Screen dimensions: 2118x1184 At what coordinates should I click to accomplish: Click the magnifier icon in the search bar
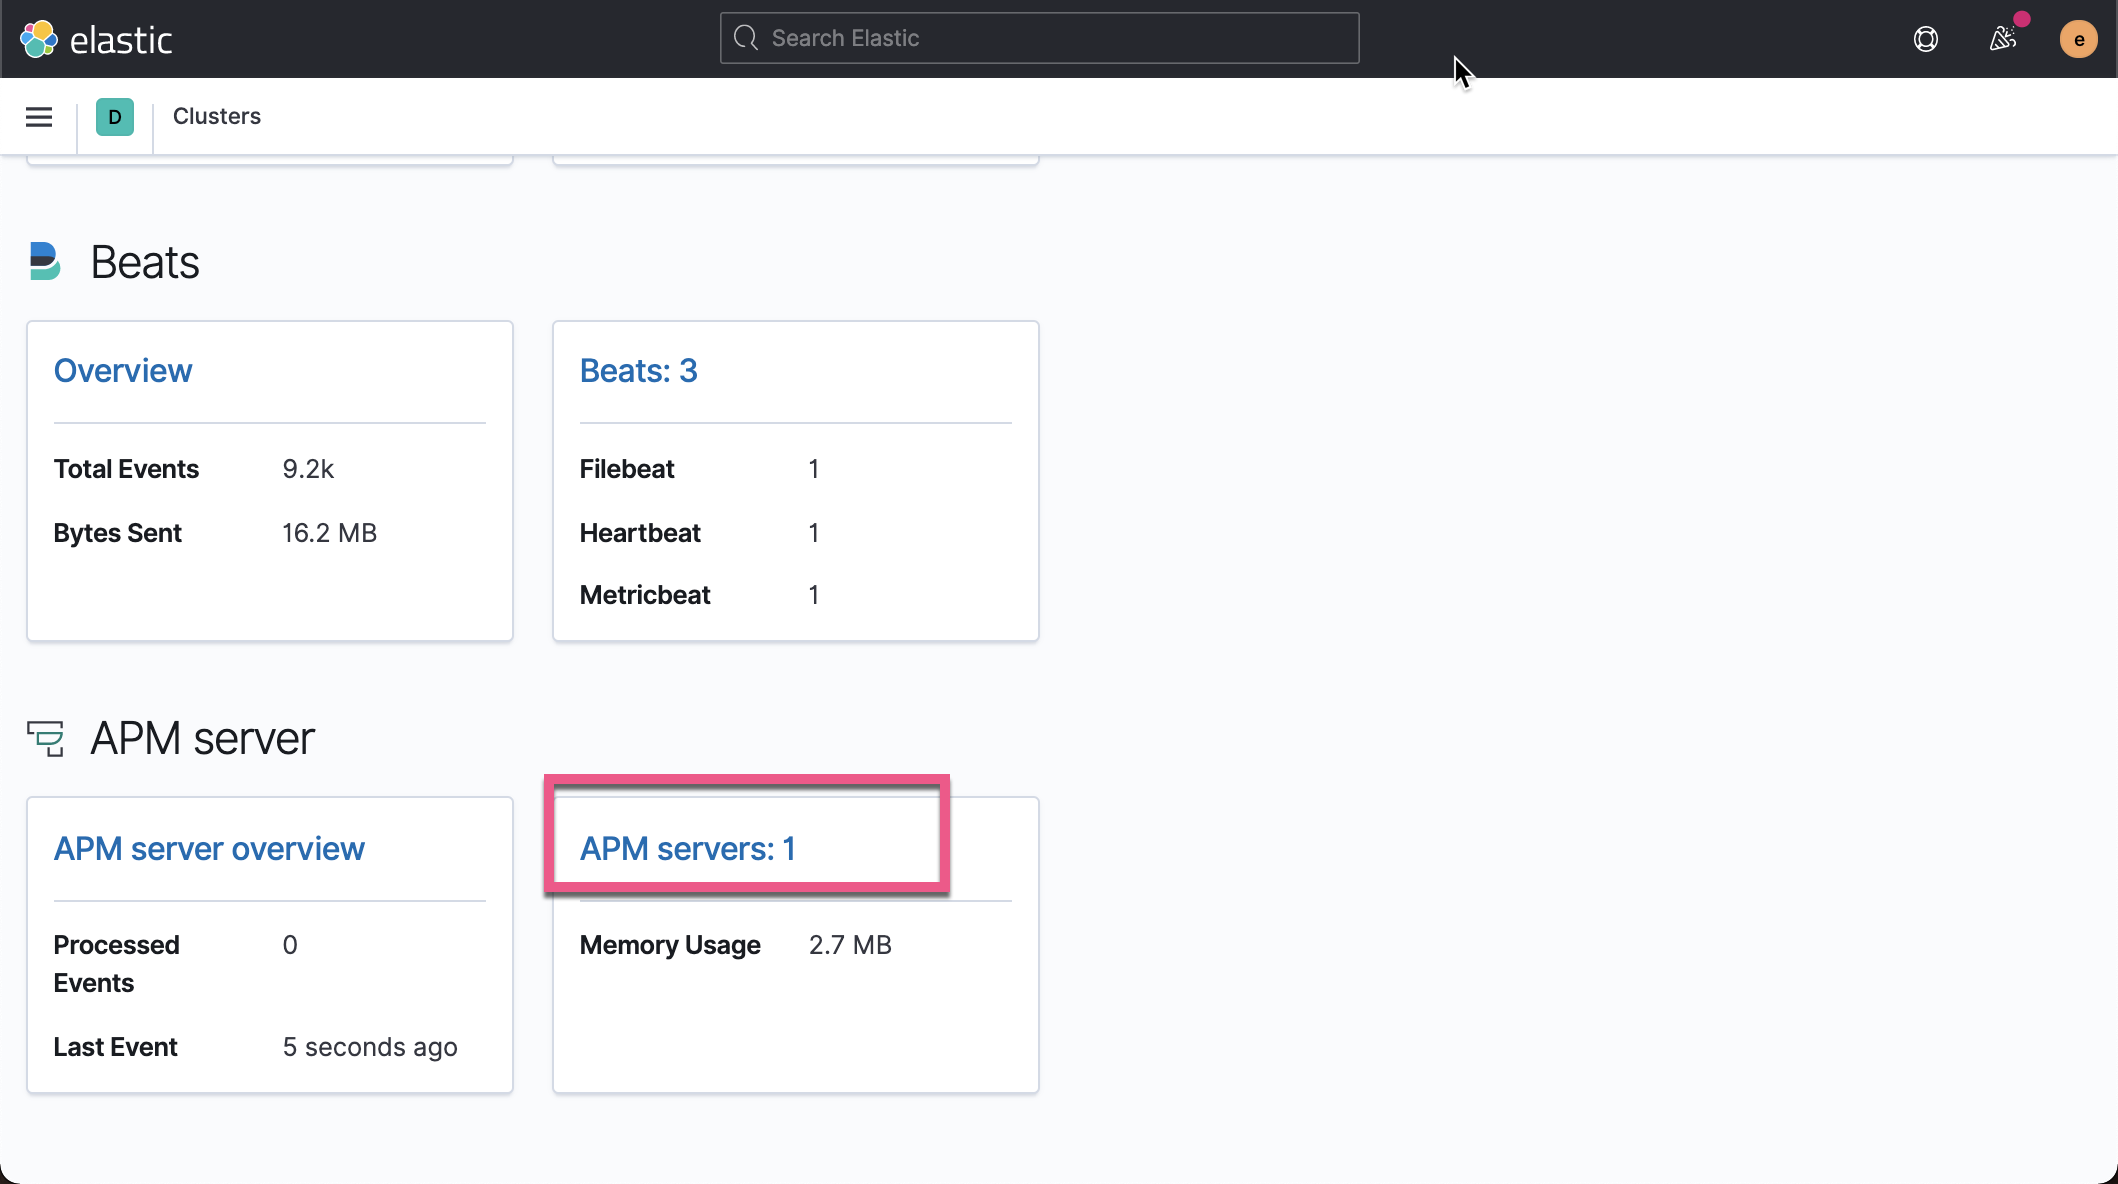[x=745, y=37]
